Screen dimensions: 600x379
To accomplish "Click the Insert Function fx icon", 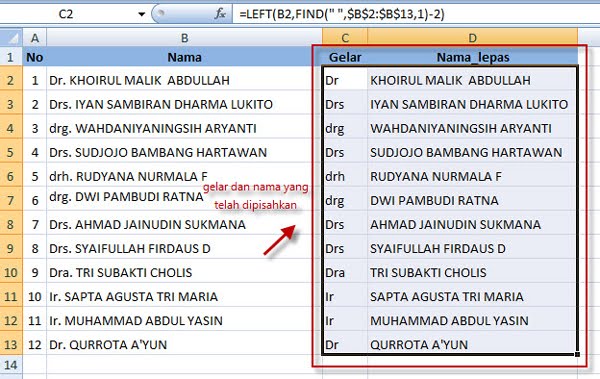I will pos(220,14).
